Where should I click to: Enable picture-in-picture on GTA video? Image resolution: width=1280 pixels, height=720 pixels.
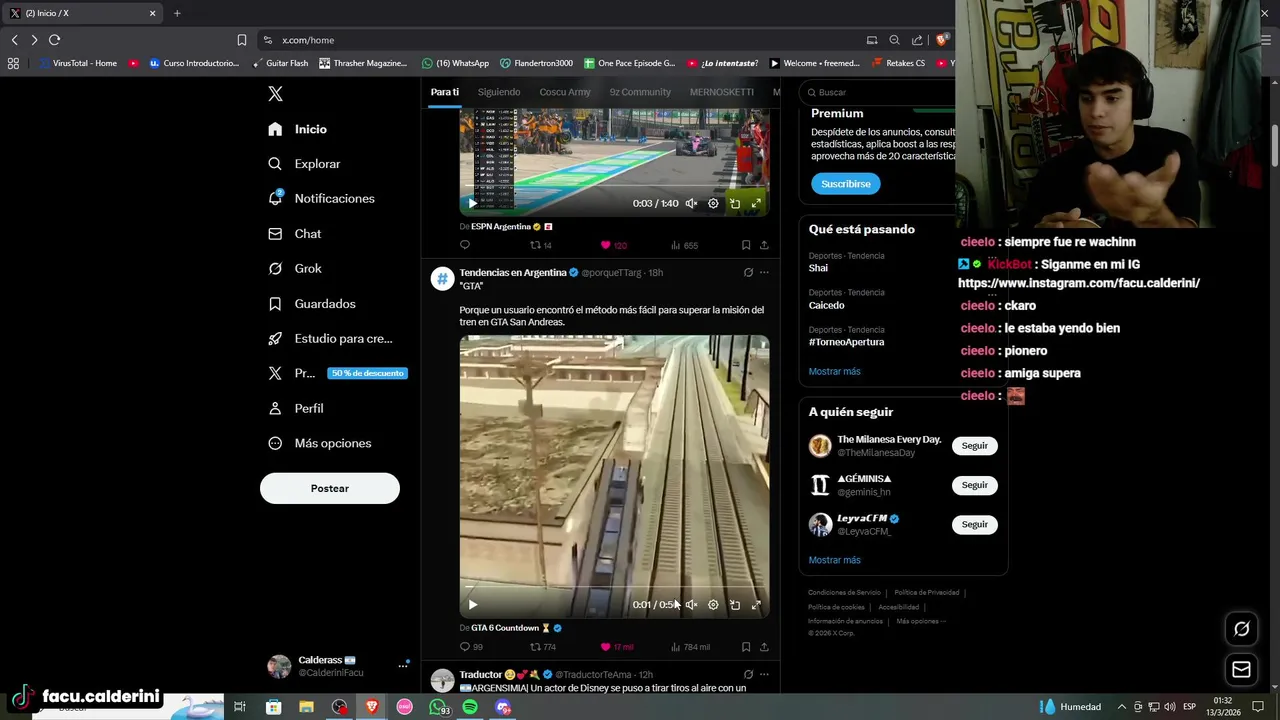click(x=735, y=605)
